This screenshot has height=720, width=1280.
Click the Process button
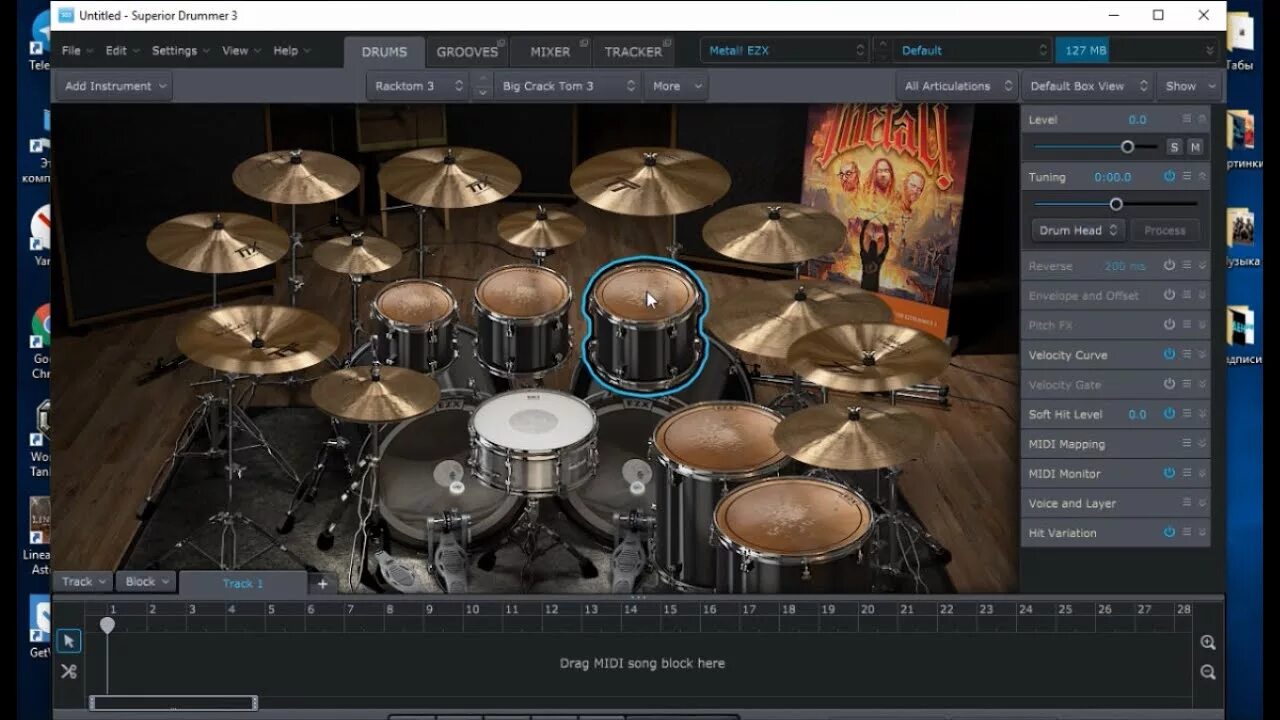pos(1165,230)
